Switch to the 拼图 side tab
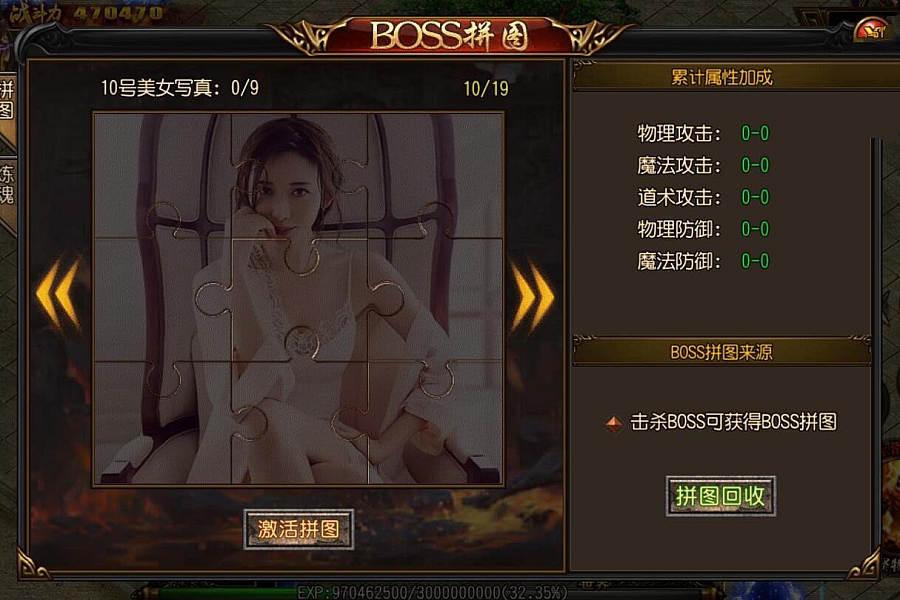This screenshot has width=900, height=600. pos(7,100)
